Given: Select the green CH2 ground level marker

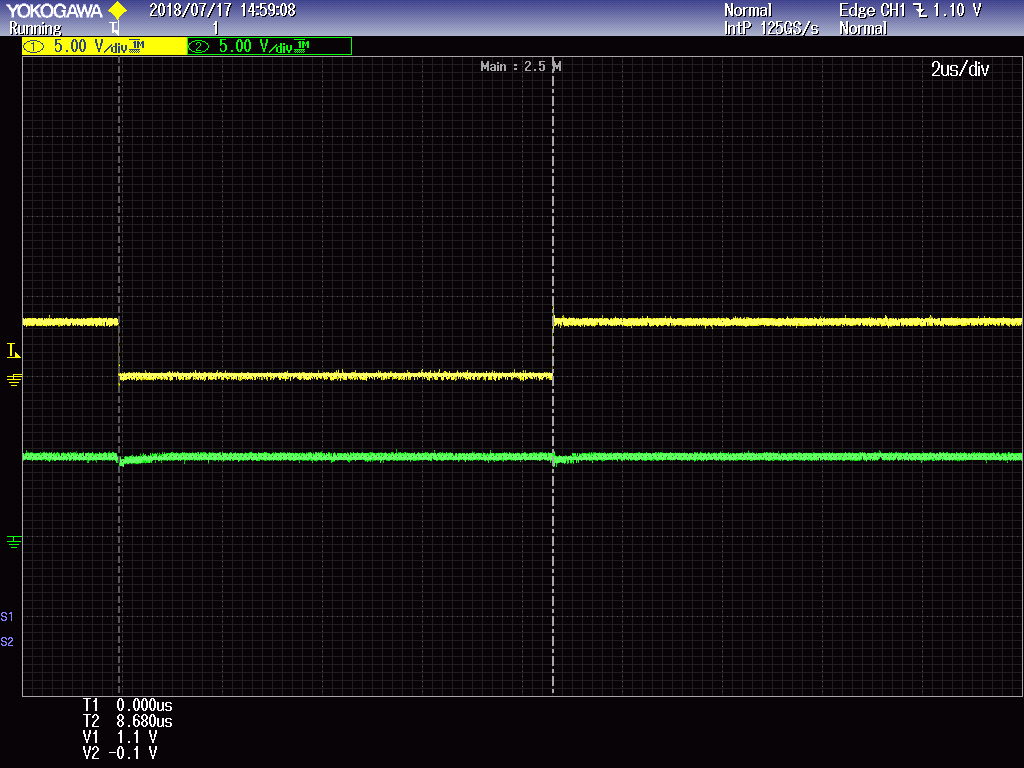Looking at the screenshot, I should [x=14, y=541].
